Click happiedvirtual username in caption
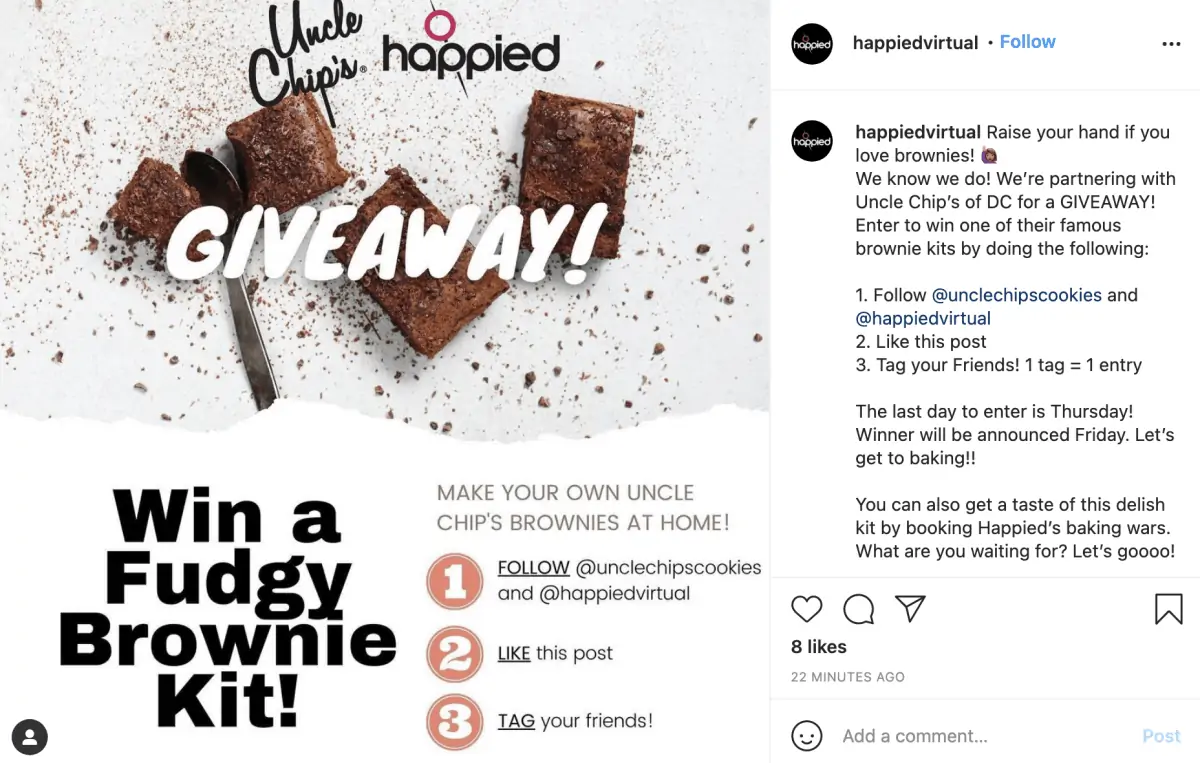The image size is (1200, 763). (x=918, y=132)
